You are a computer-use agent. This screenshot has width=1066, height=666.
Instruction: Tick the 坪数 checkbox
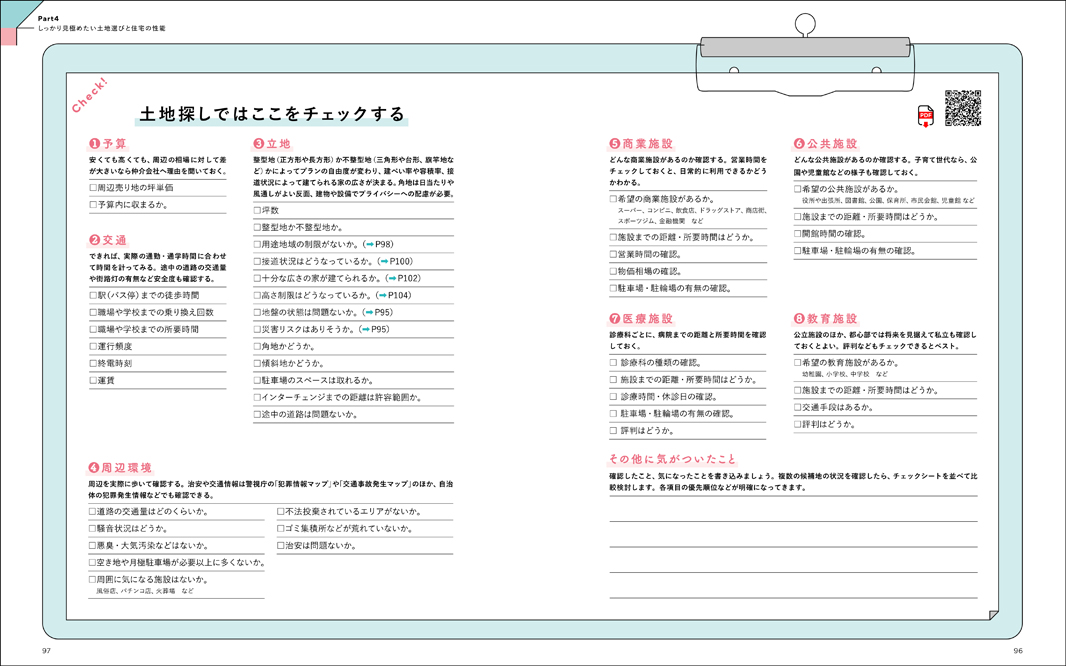[258, 211]
